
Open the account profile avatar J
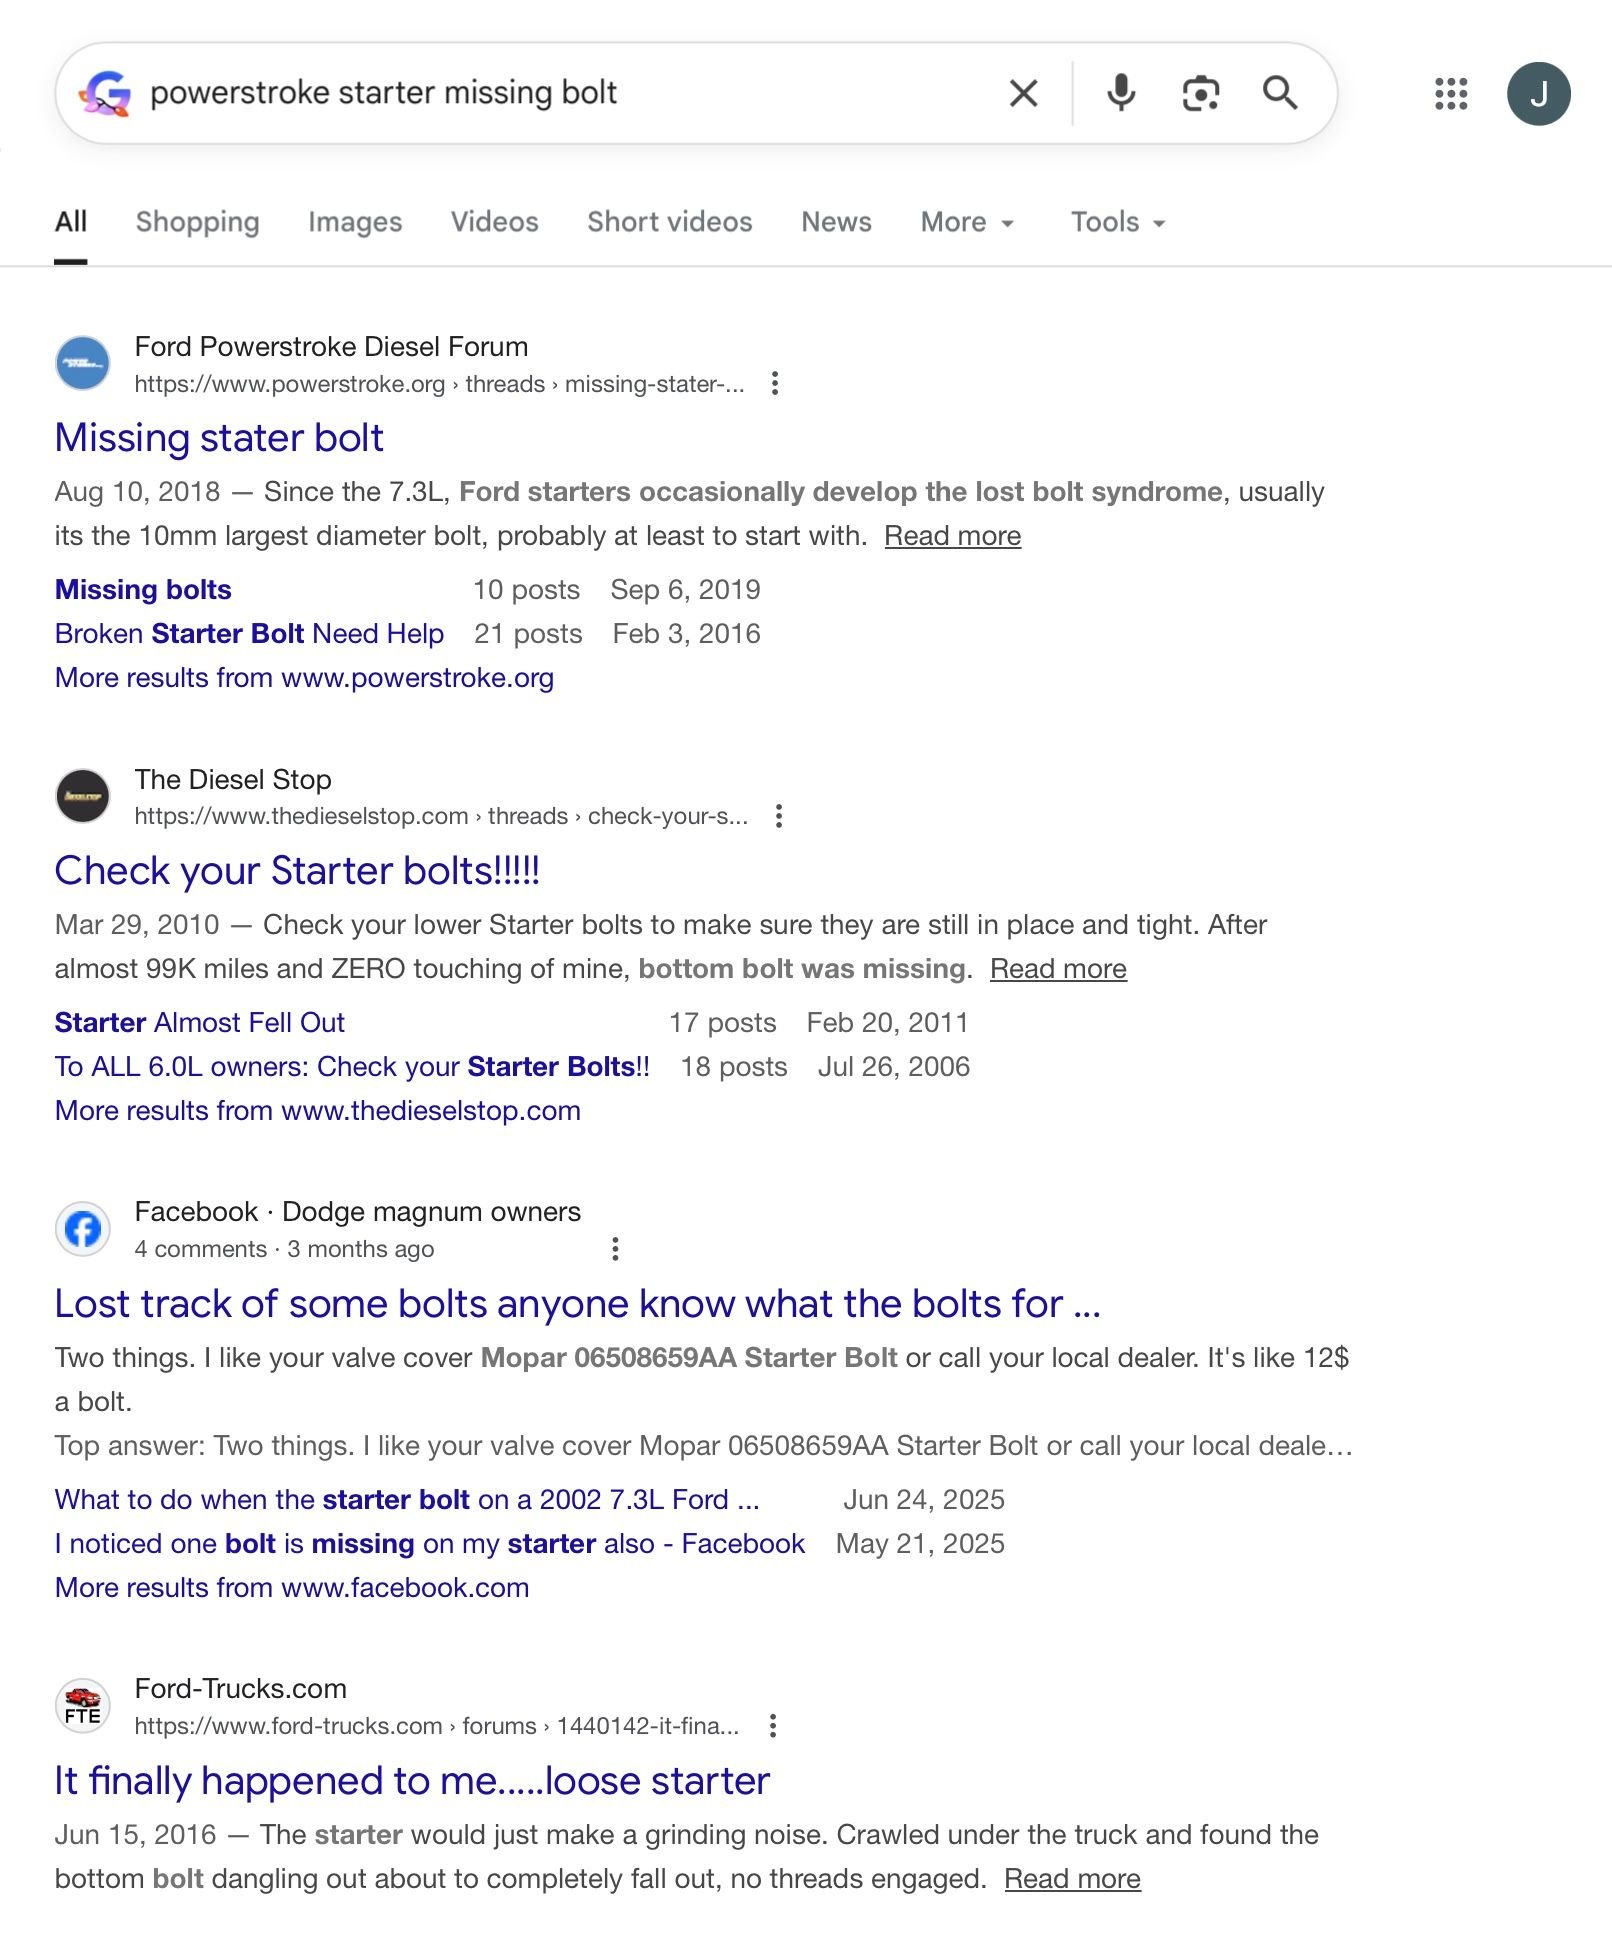pyautogui.click(x=1538, y=94)
